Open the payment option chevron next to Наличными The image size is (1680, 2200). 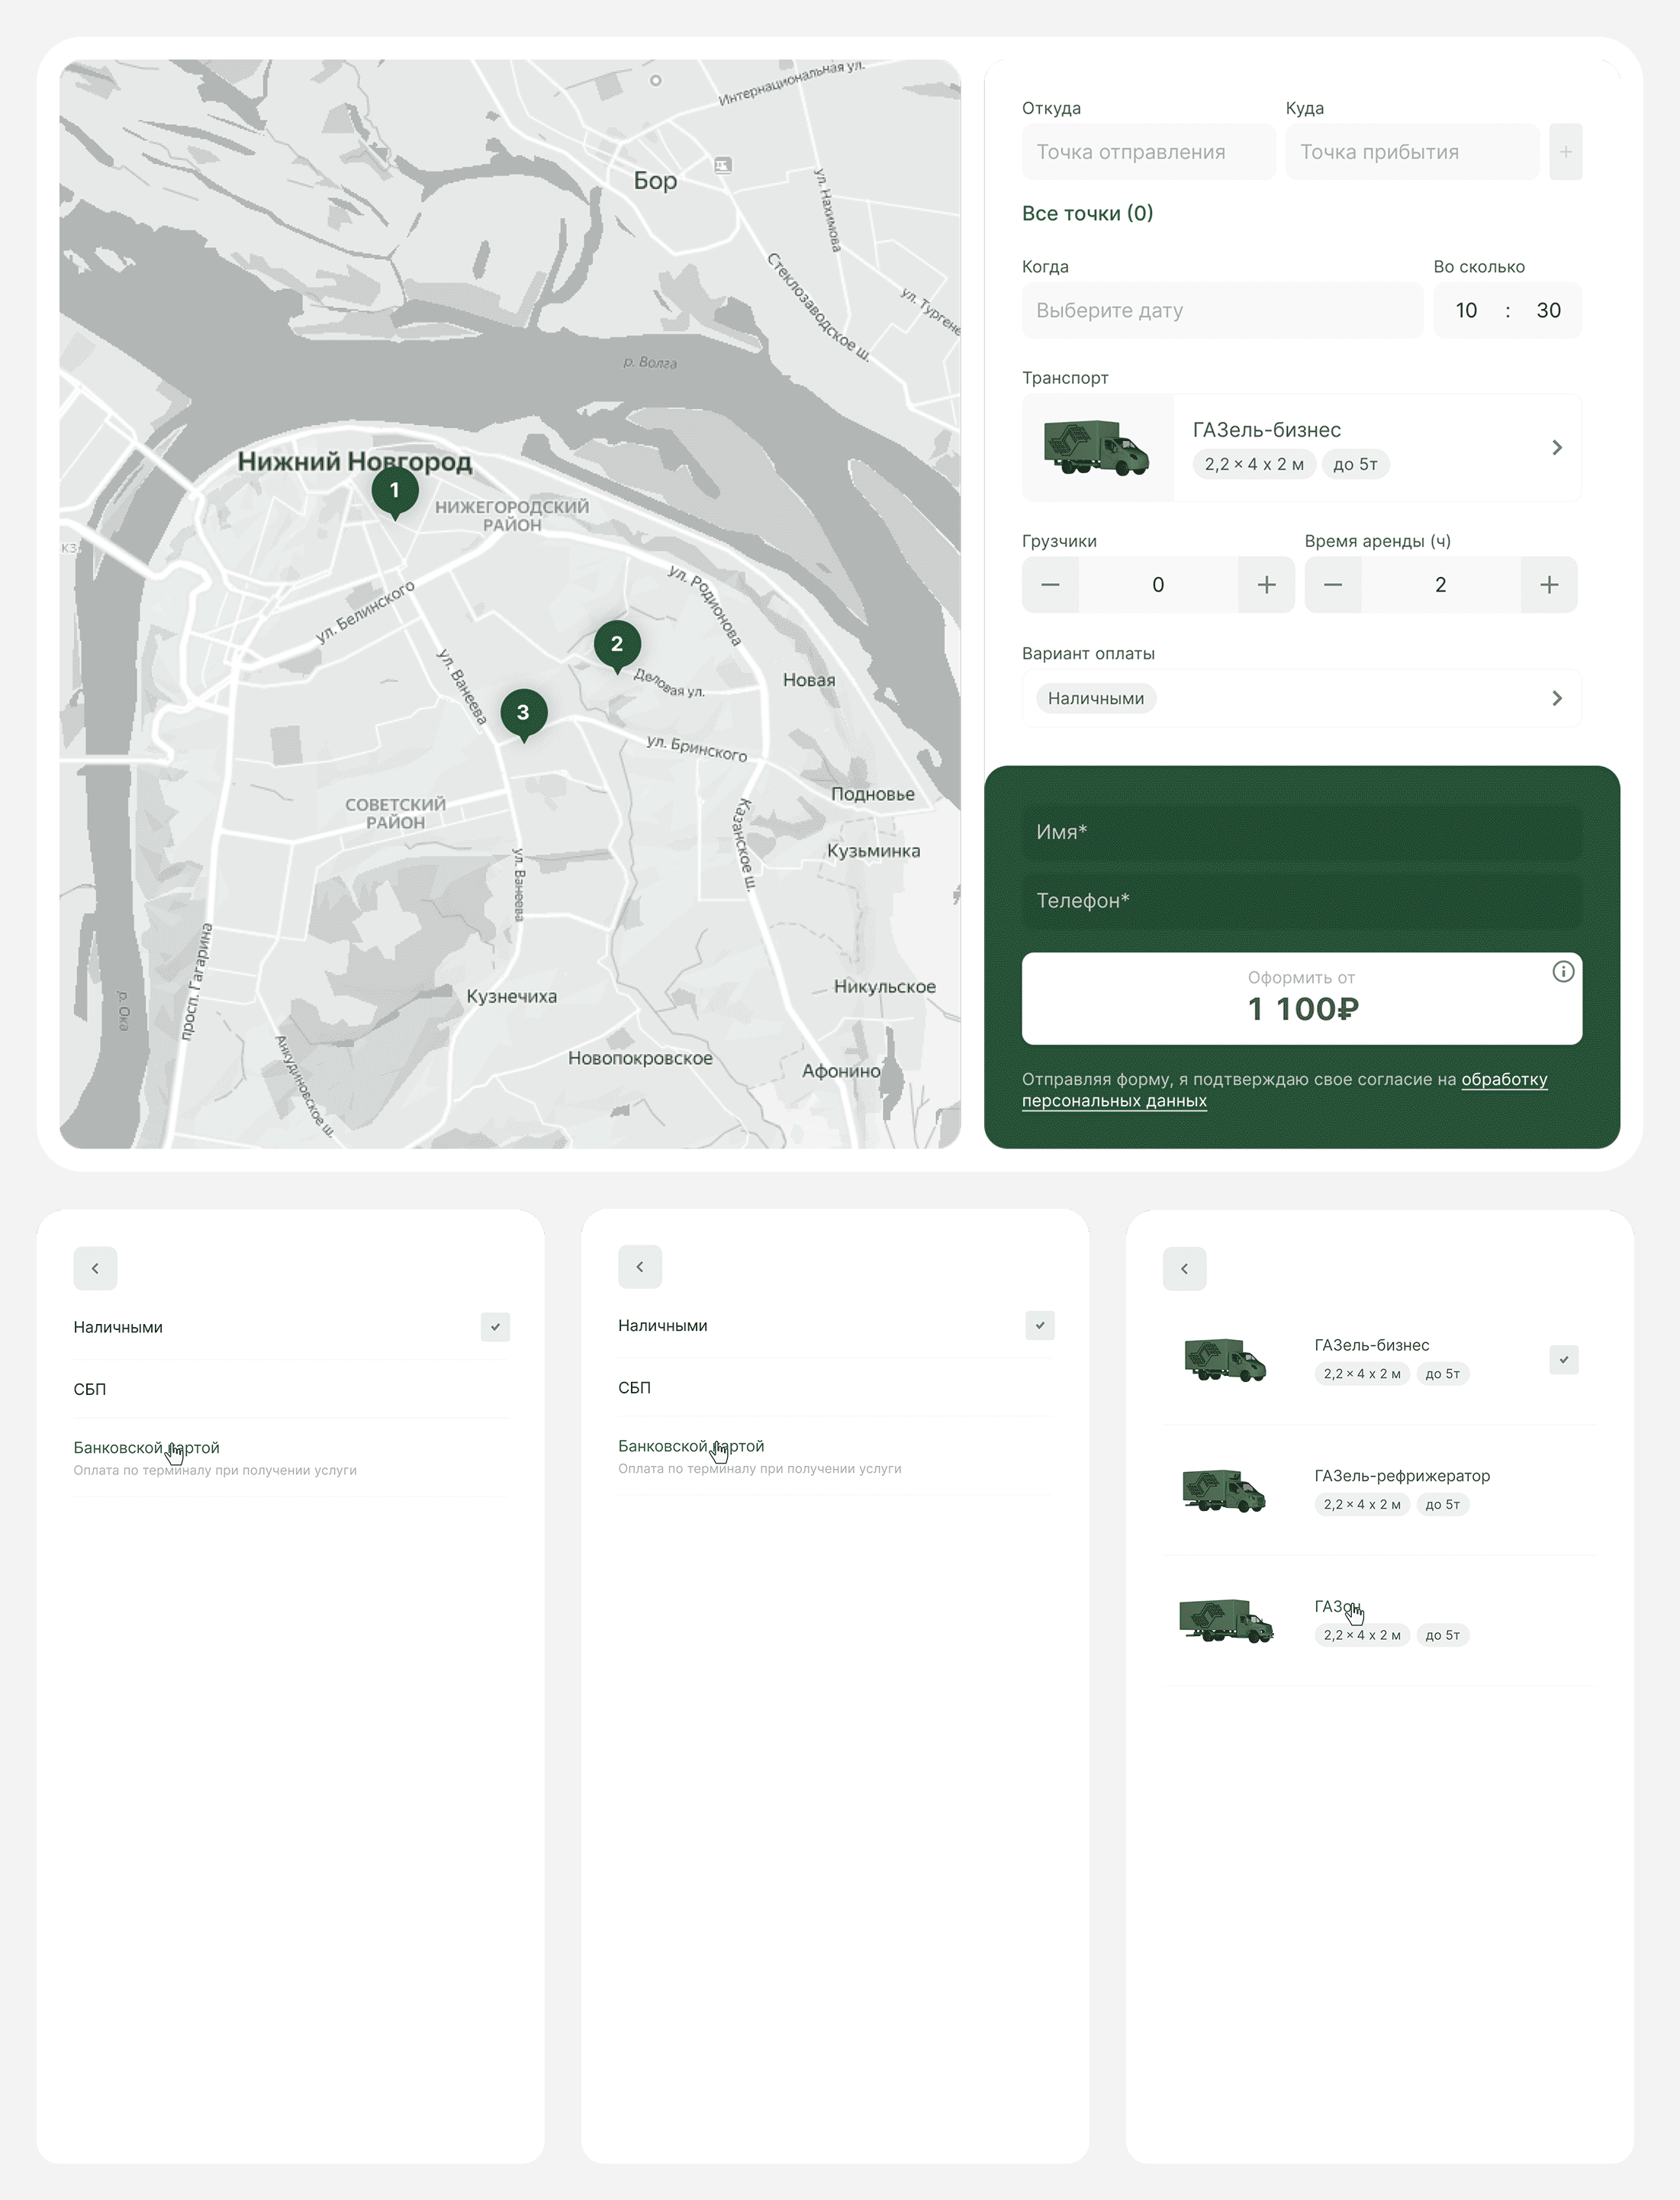coord(1556,698)
